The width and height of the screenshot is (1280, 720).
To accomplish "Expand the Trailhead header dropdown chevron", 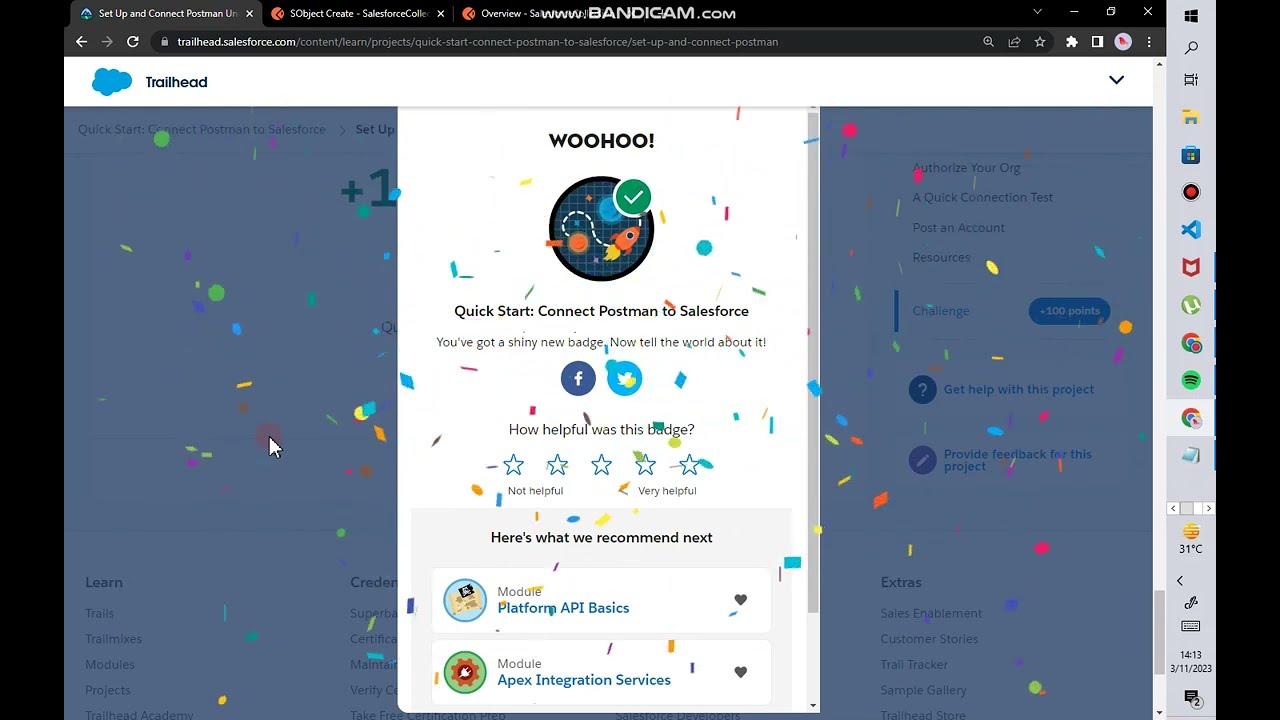I will (x=1117, y=80).
